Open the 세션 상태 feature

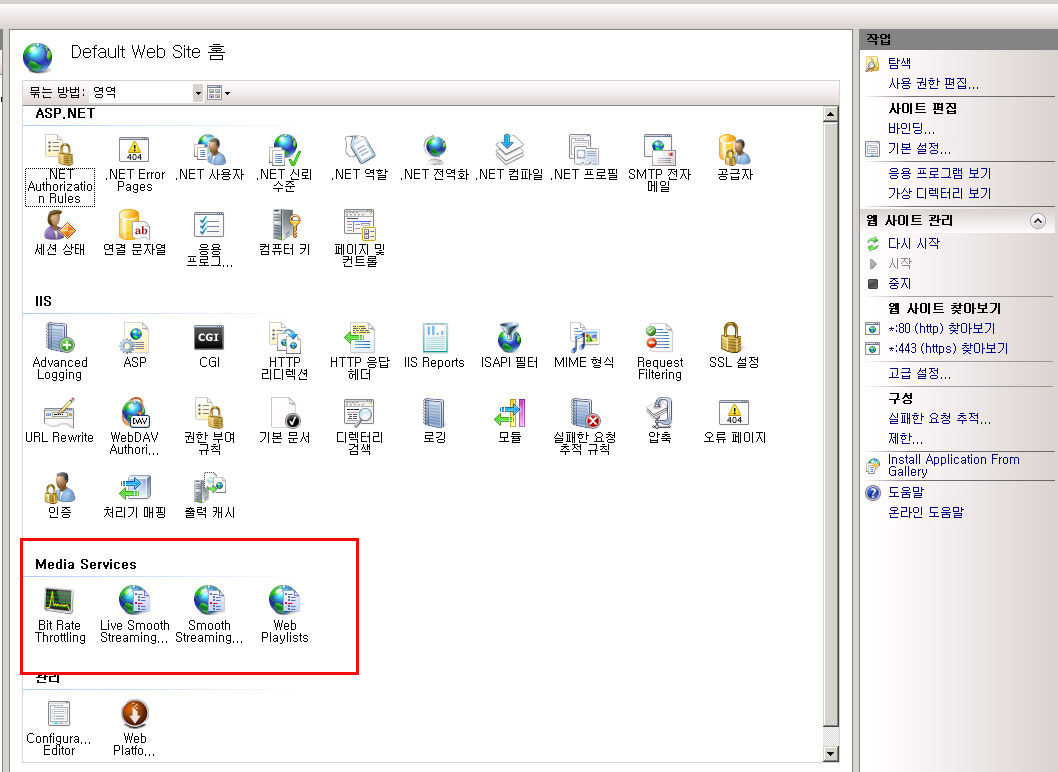(59, 233)
